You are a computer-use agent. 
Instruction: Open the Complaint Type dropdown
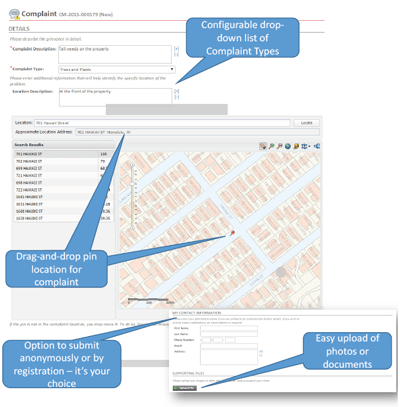pos(117,69)
